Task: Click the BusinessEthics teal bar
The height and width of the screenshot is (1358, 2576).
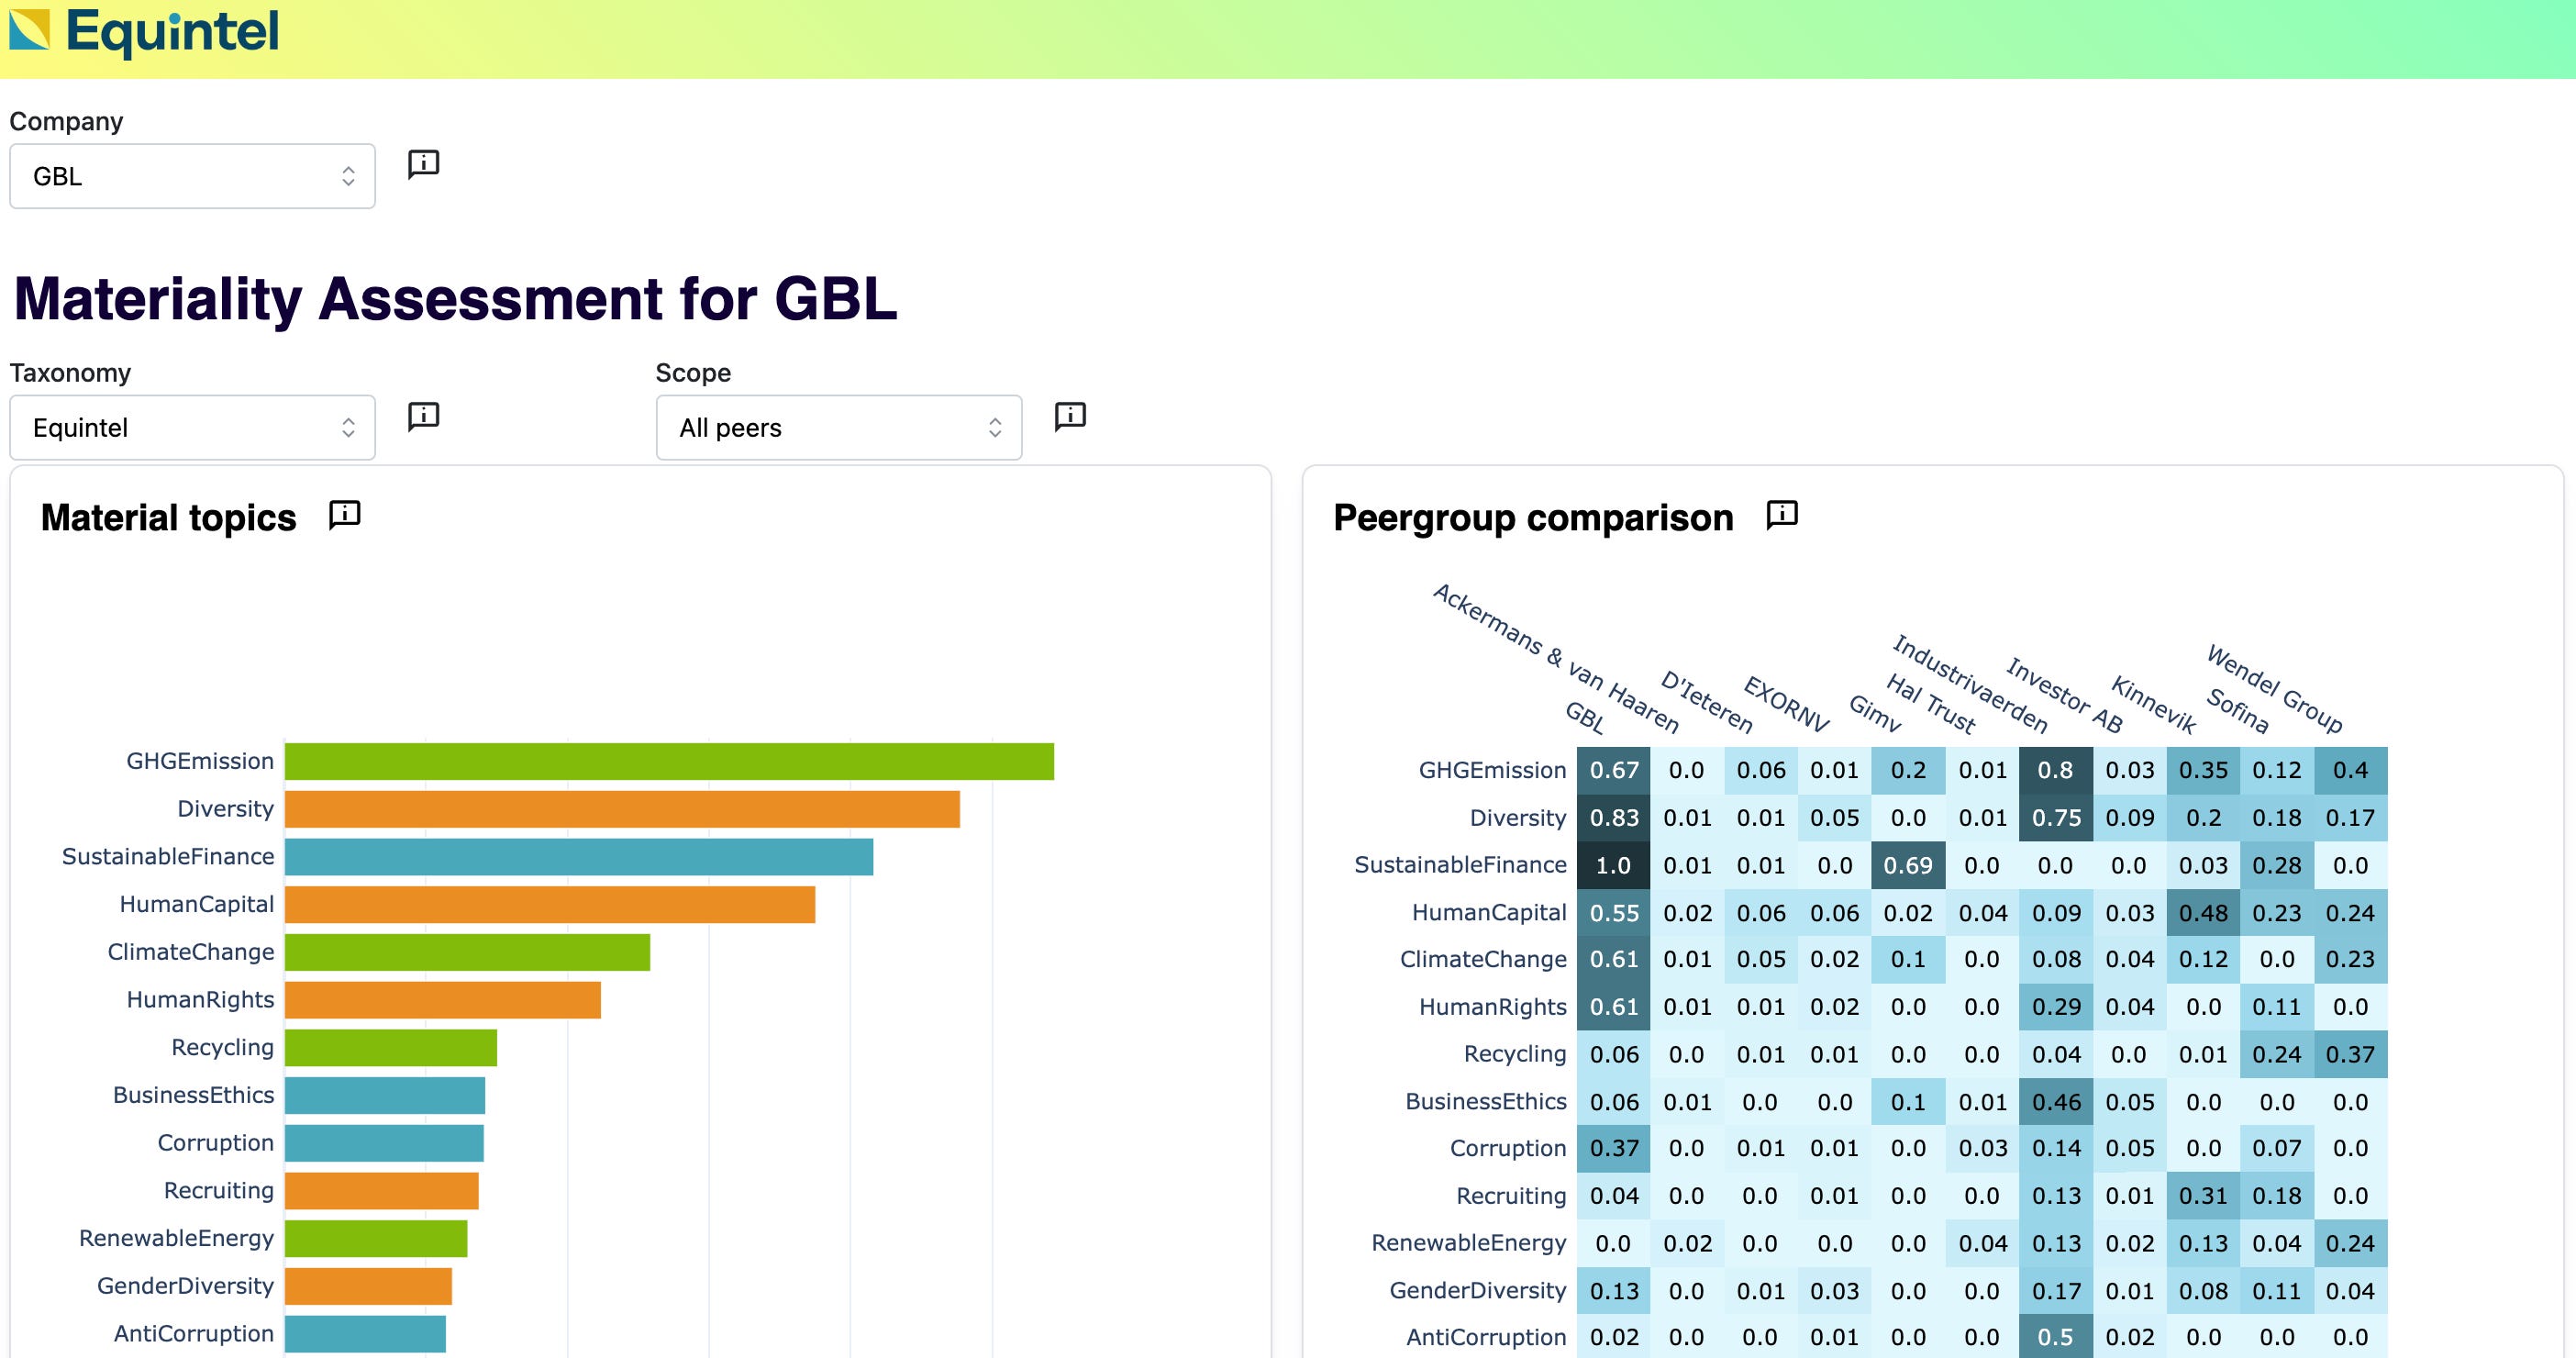Action: pos(385,1096)
